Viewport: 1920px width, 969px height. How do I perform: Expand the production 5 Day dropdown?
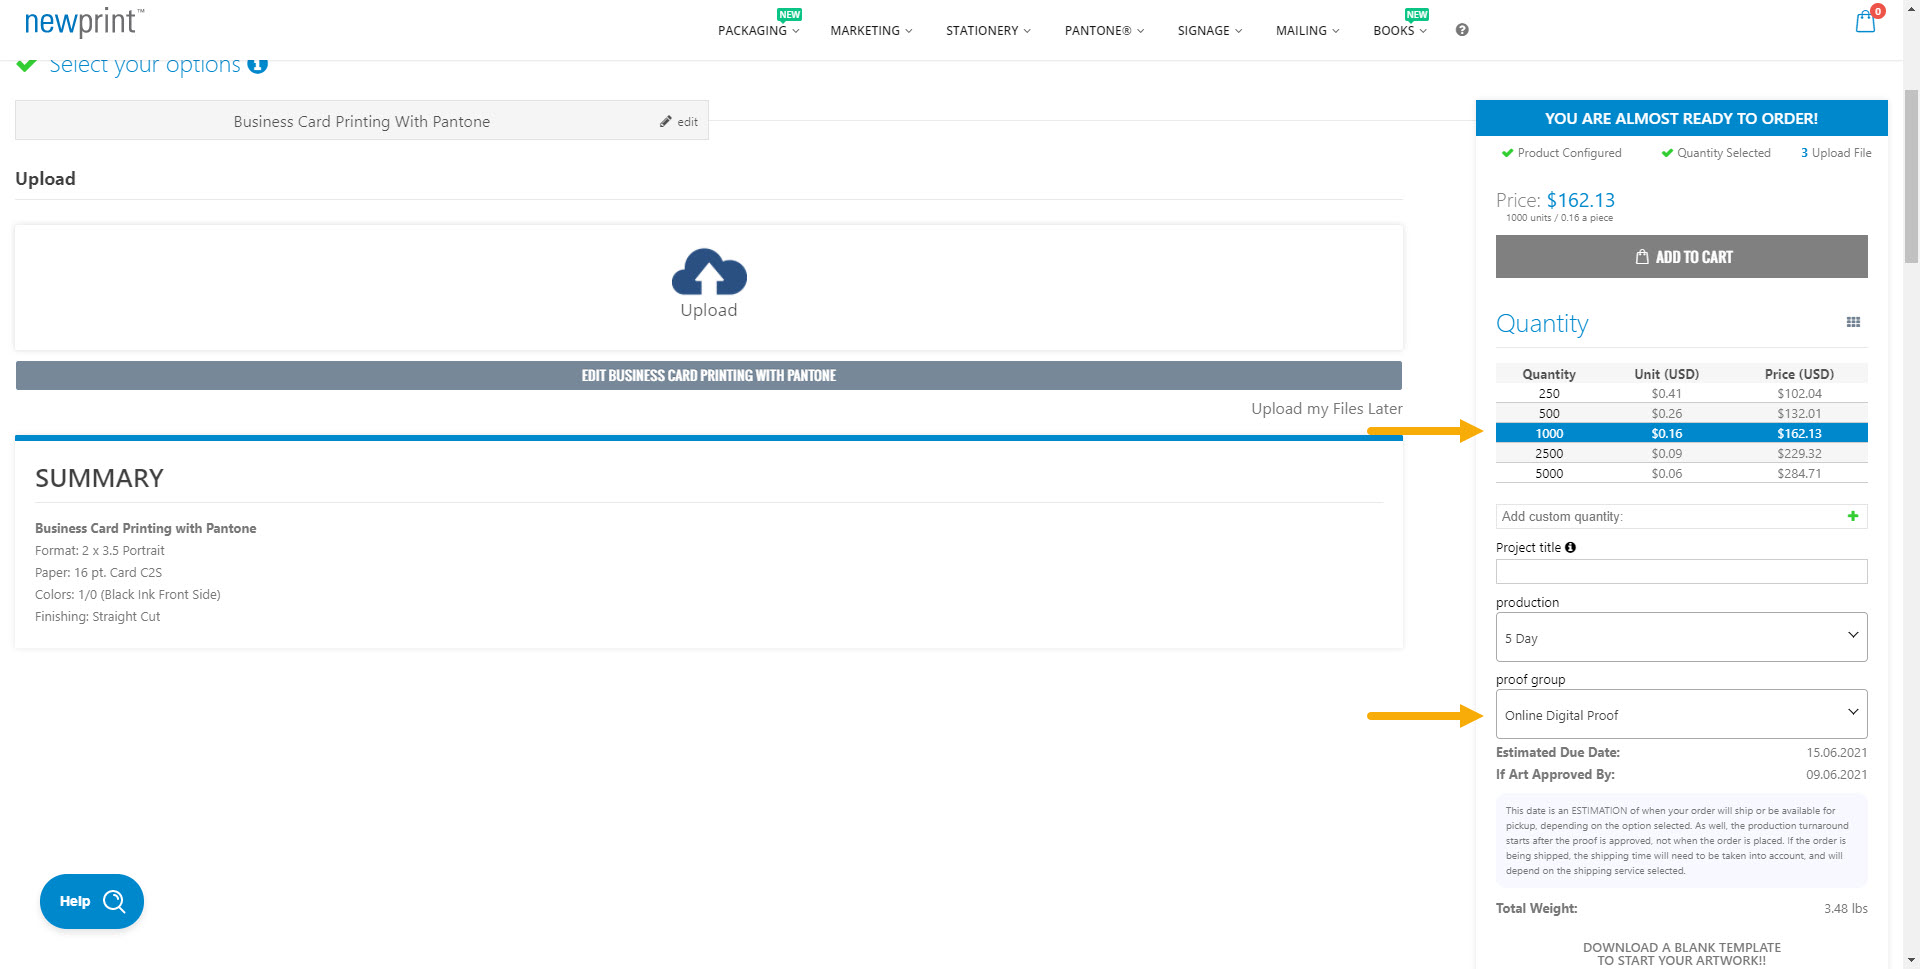coord(1681,637)
